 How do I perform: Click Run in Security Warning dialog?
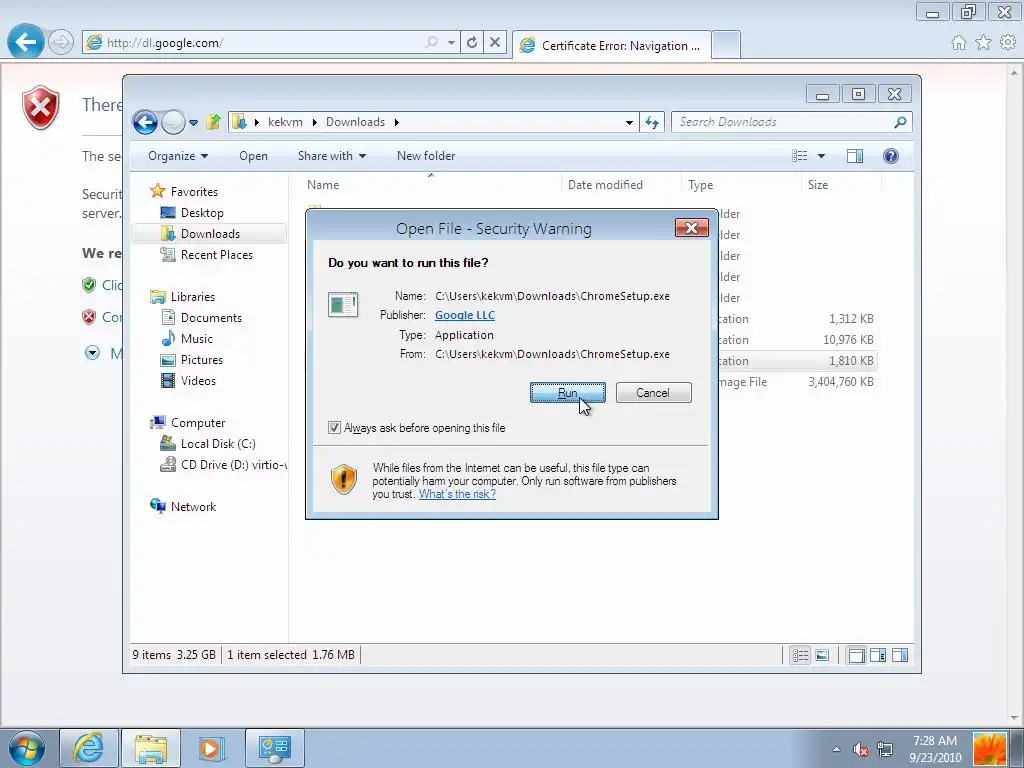tap(567, 392)
